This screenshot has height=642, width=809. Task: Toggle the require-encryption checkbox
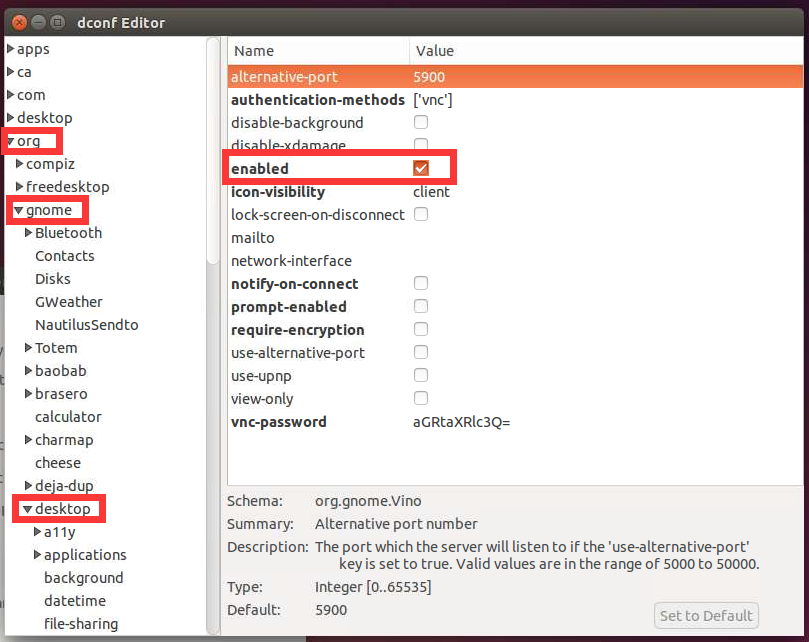[x=421, y=329]
